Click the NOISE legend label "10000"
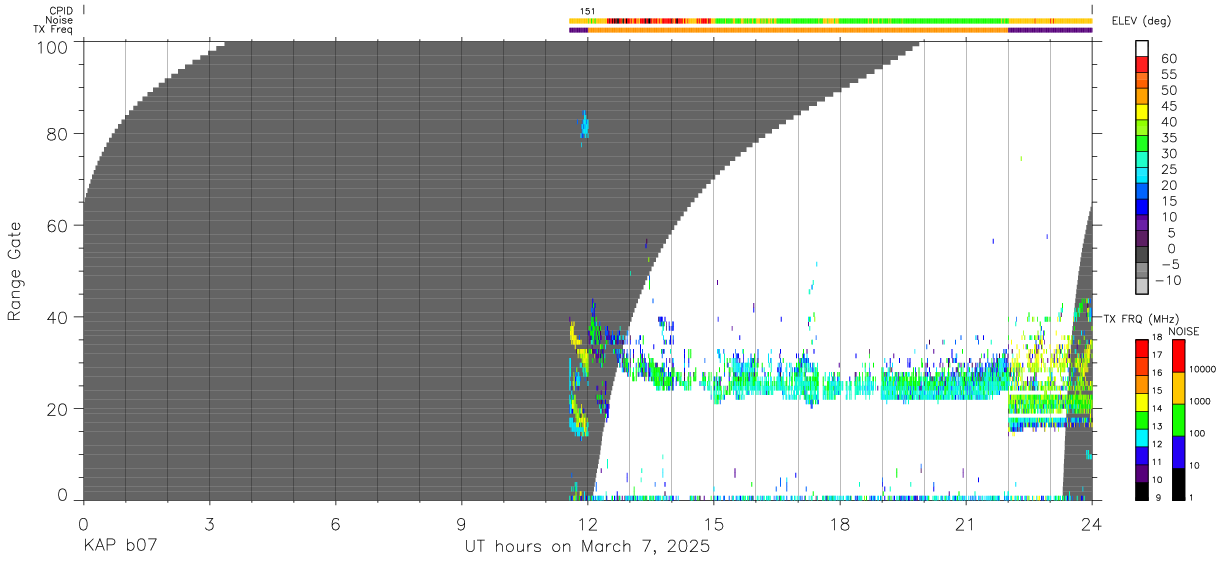Viewport: 1228px width, 567px height. click(x=1201, y=369)
